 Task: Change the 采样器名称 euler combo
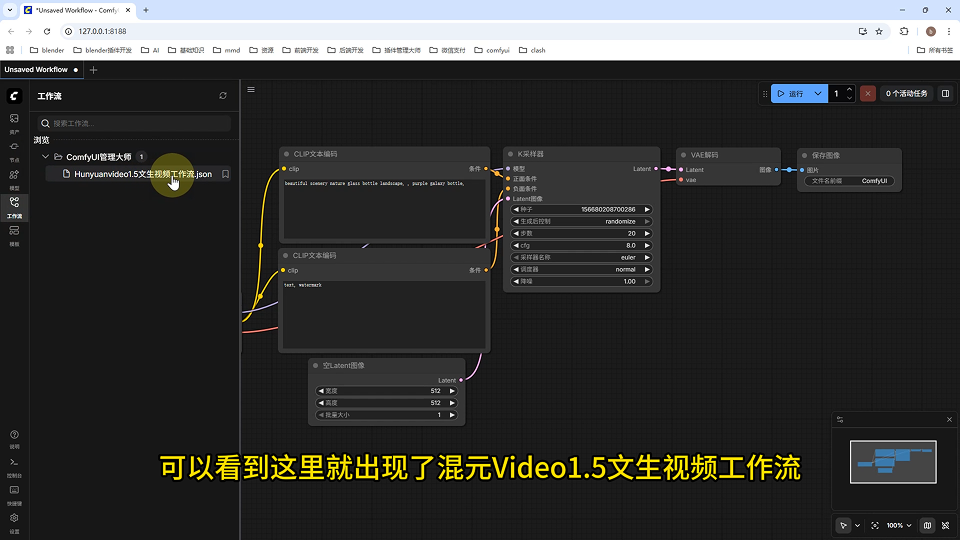tap(581, 257)
